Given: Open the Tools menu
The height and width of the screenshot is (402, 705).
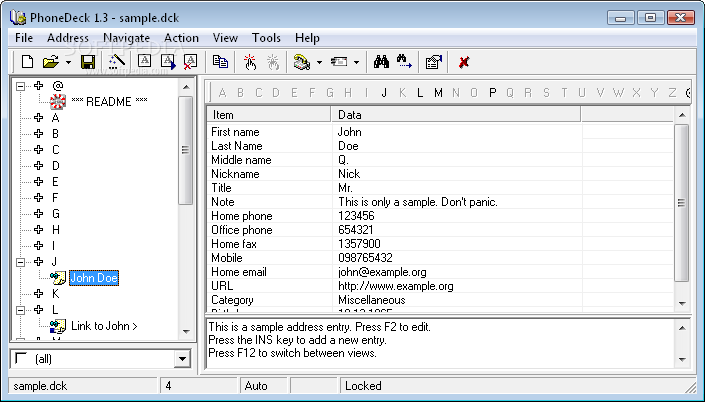Looking at the screenshot, I should [266, 38].
